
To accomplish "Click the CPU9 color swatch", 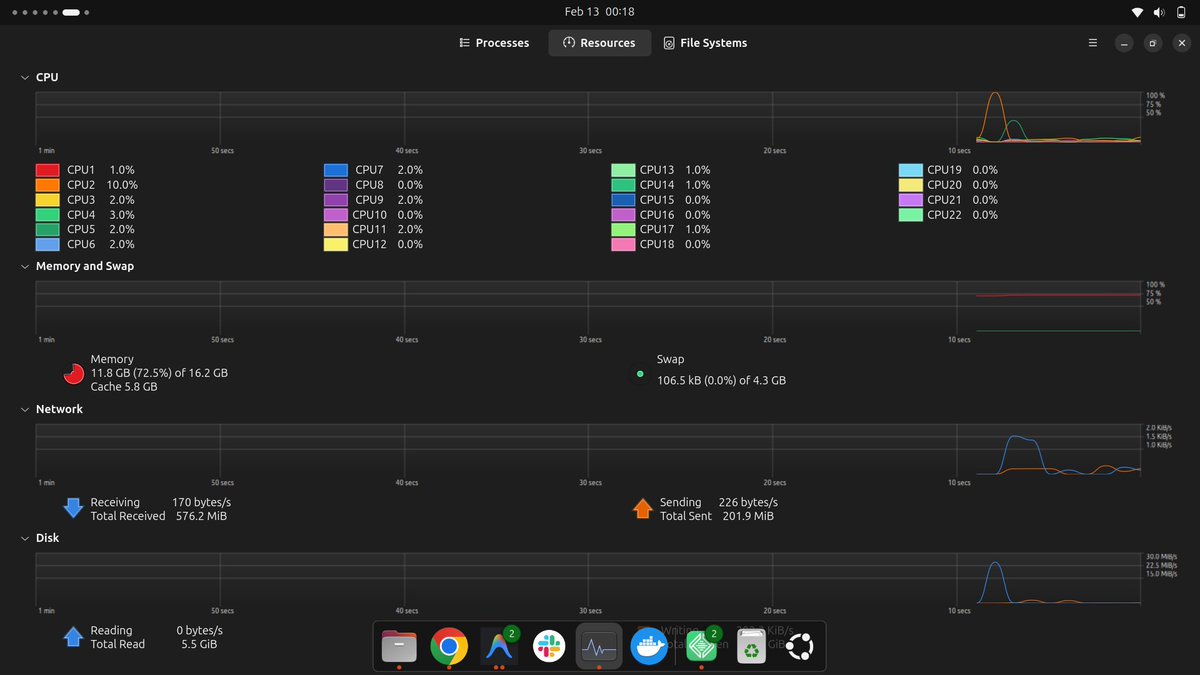I will pyautogui.click(x=335, y=200).
